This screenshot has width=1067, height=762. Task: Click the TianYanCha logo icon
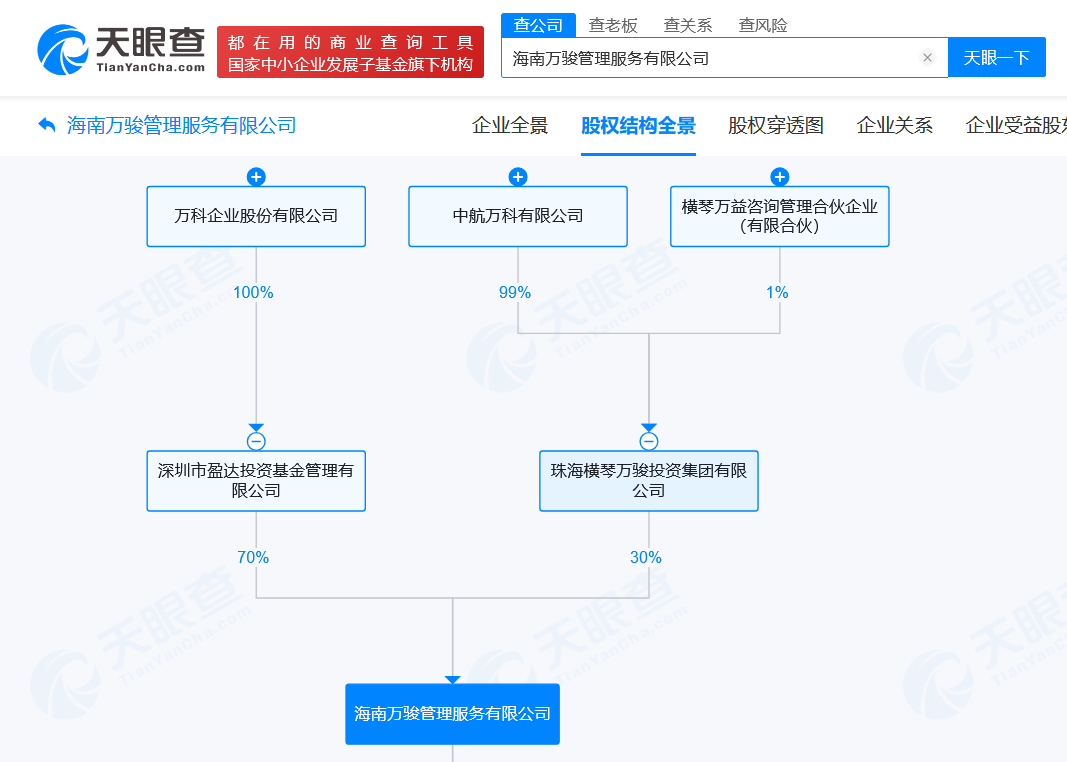tap(60, 47)
